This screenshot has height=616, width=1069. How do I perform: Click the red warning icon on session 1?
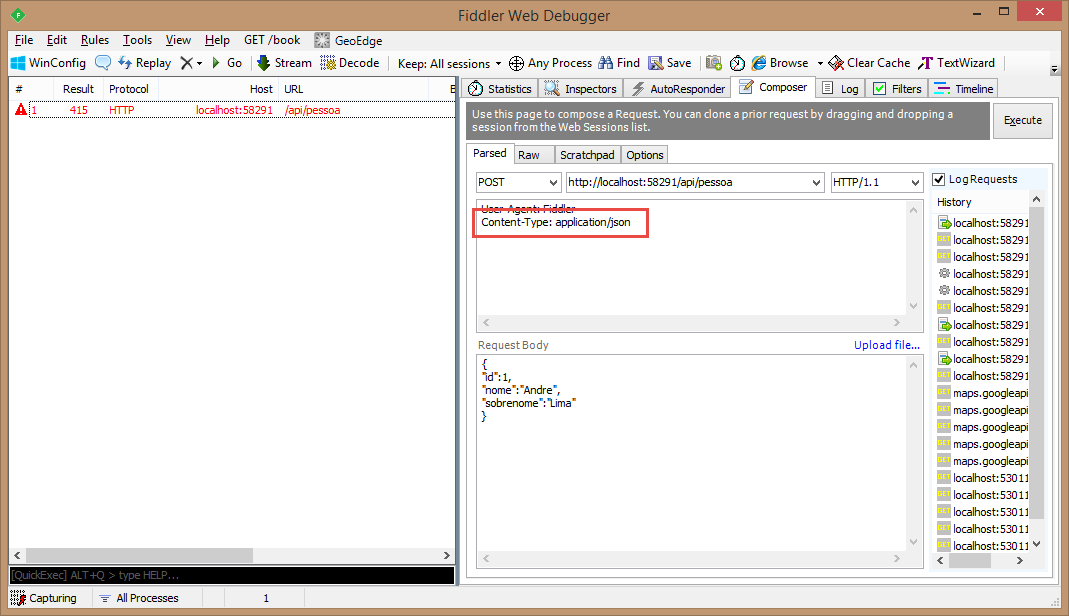[21, 110]
